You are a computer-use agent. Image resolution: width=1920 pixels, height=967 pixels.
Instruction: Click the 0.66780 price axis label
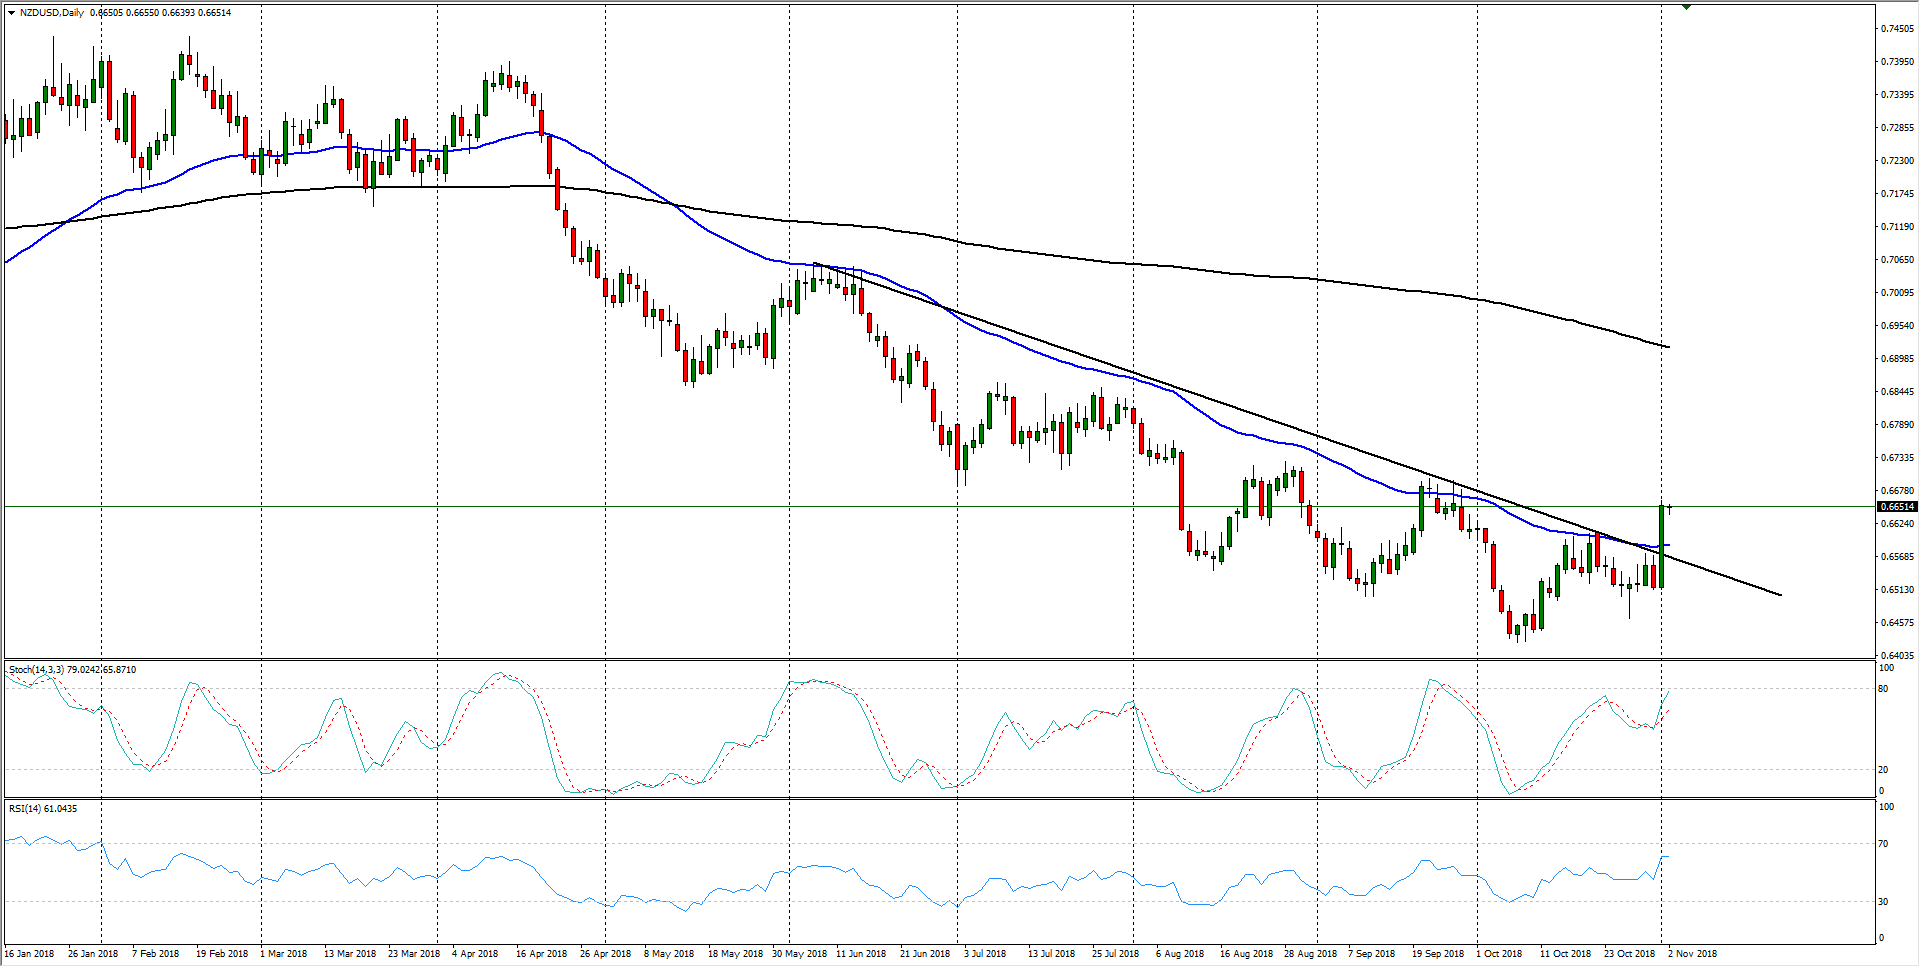pyautogui.click(x=1897, y=491)
